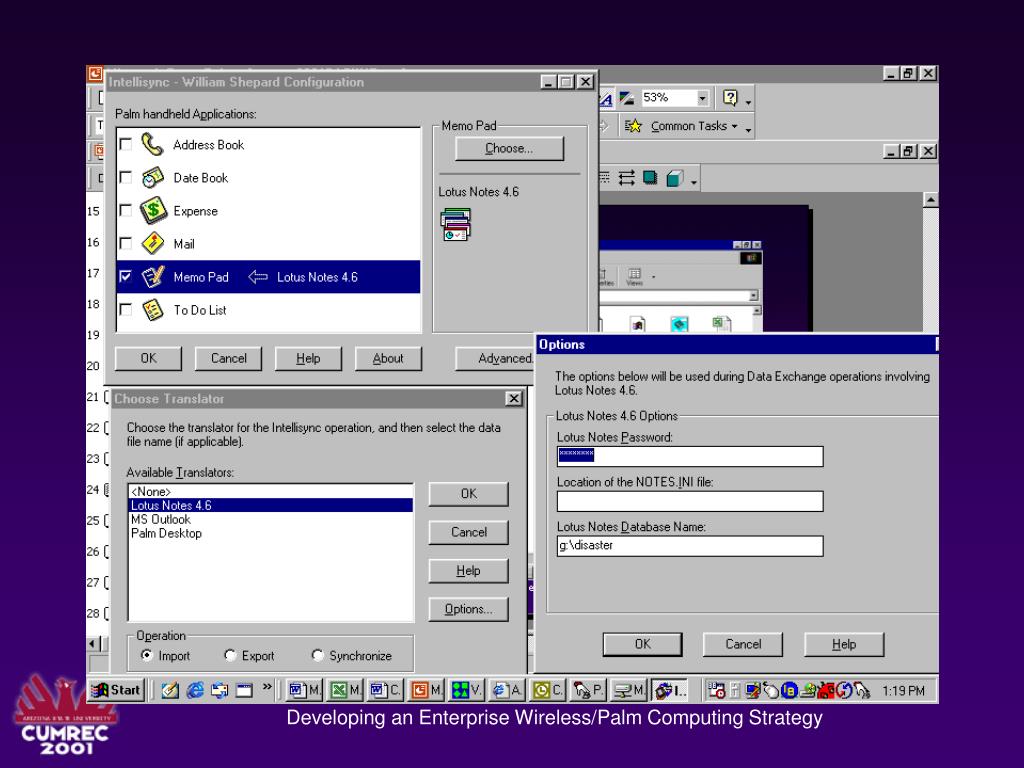Click the Internet Explorer quick launch icon
Screen dimensions: 1024x768
coord(195,690)
